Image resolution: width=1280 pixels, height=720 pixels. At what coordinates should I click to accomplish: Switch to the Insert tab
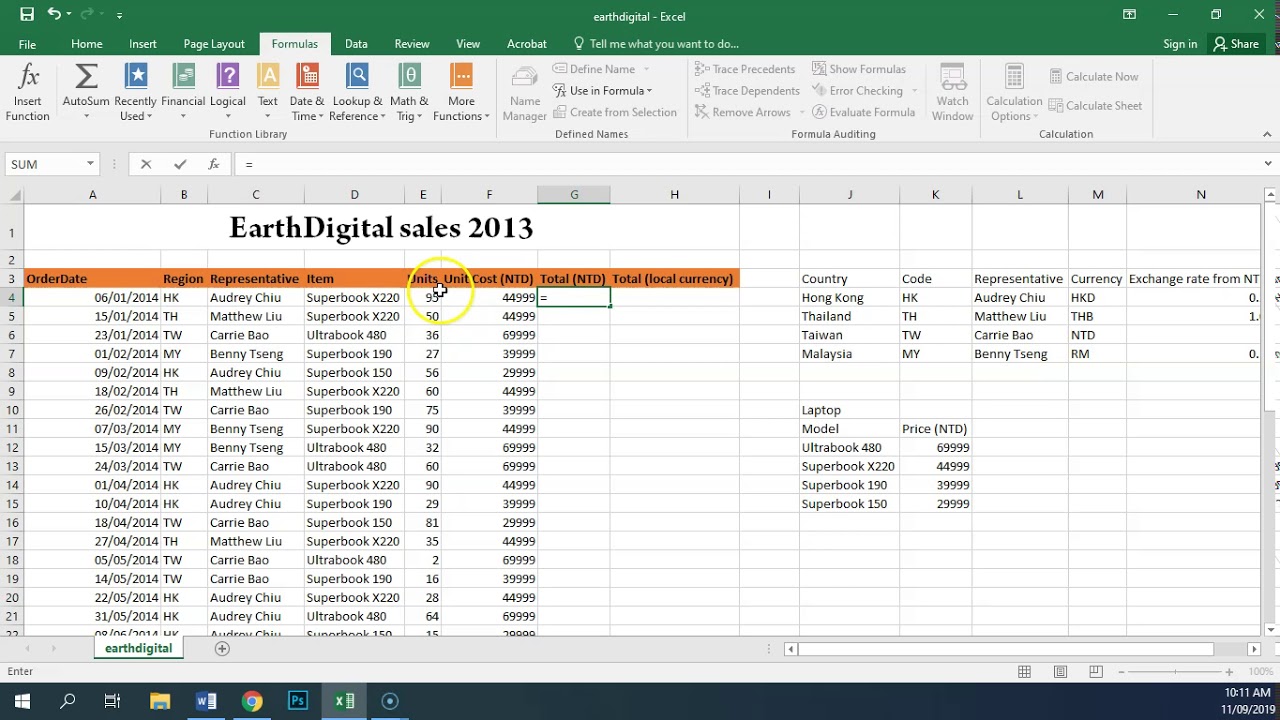142,44
